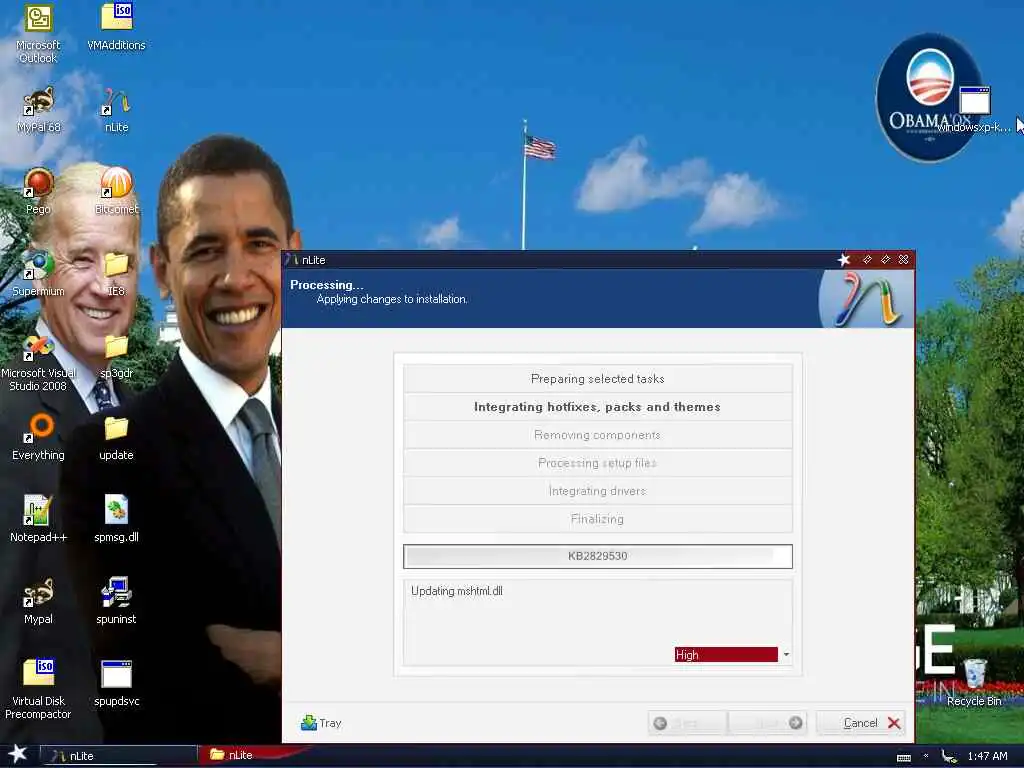This screenshot has height=768, width=1024.
Task: Click the "Processing setup files" step
Action: pos(598,463)
